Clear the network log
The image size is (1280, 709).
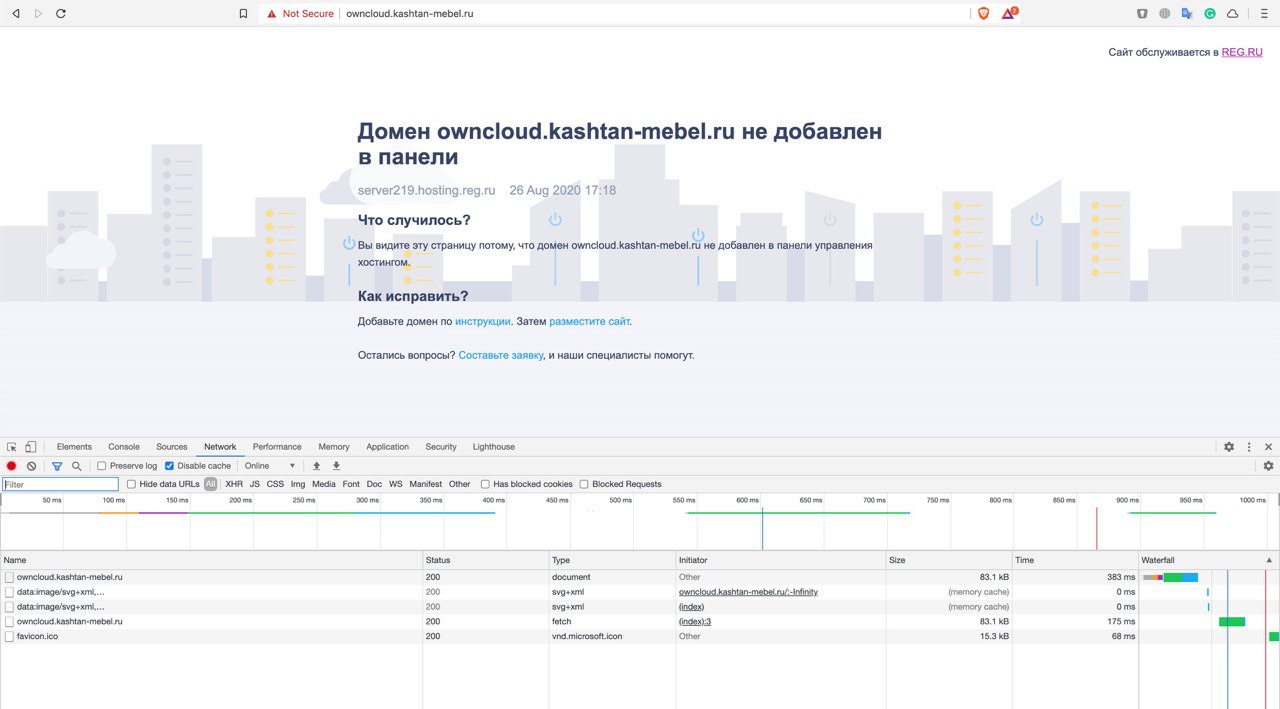pyautogui.click(x=32, y=466)
